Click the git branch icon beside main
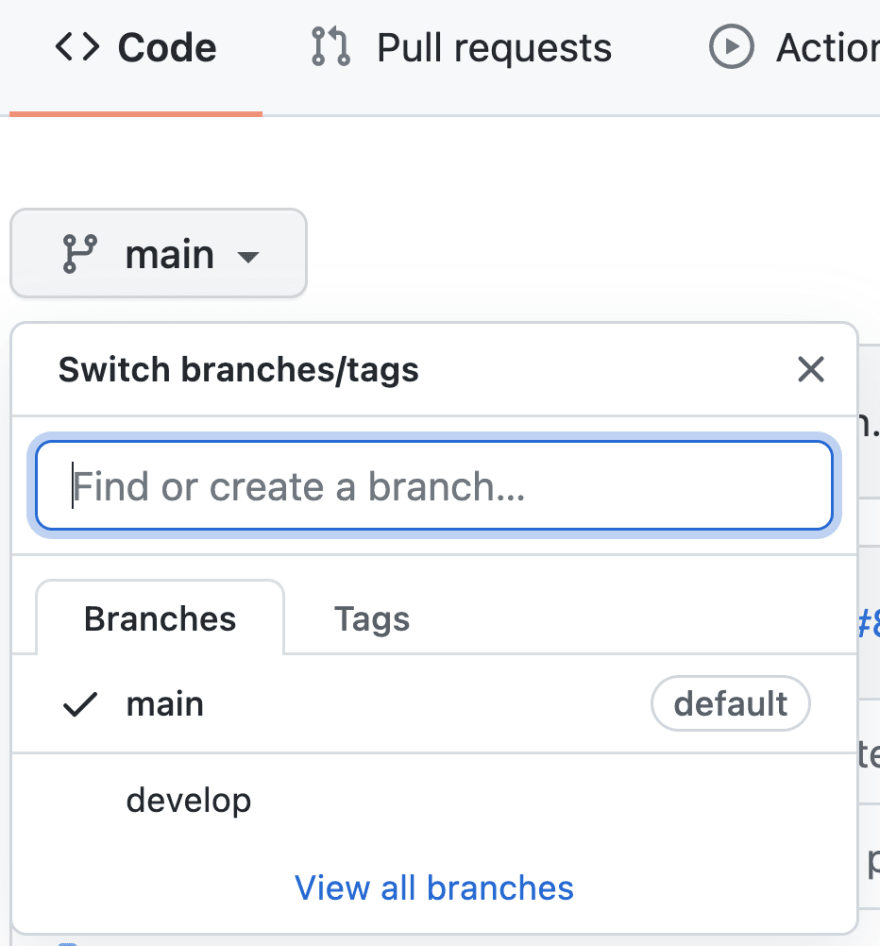The height and width of the screenshot is (946, 880). click(80, 254)
